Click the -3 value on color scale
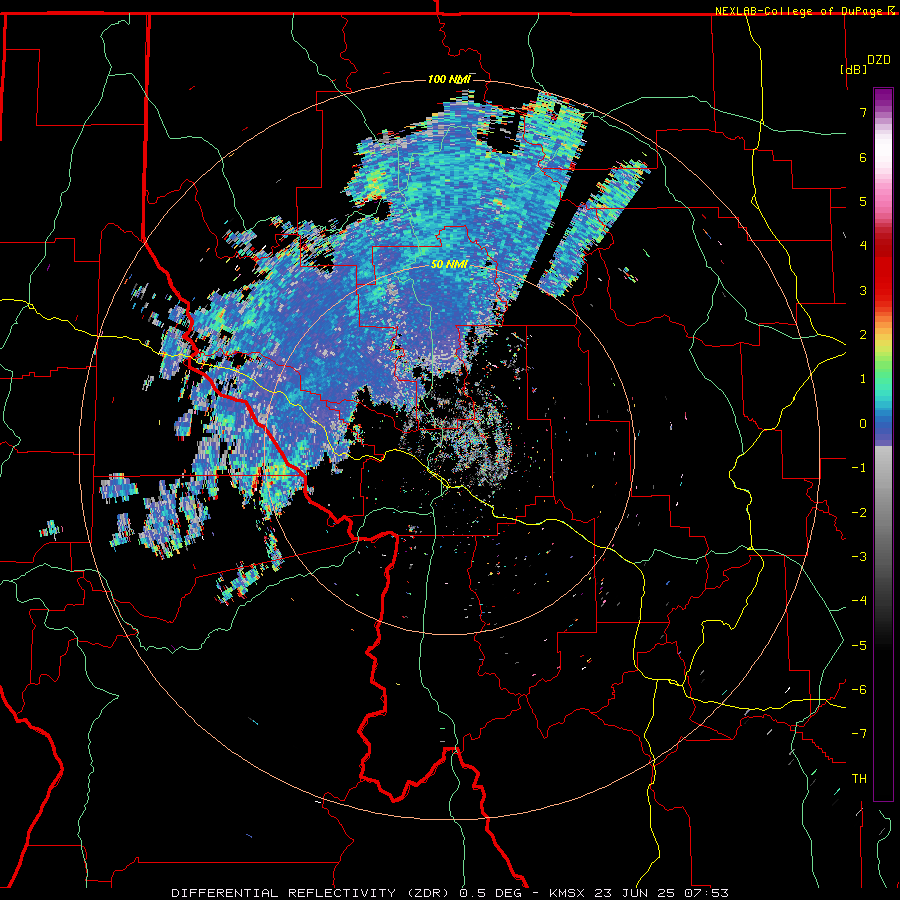Image resolution: width=900 pixels, height=900 pixels. [x=859, y=557]
